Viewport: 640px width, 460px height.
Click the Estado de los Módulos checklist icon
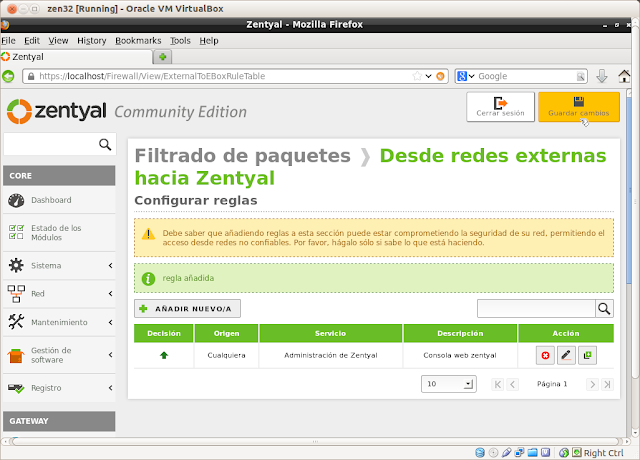[16, 232]
